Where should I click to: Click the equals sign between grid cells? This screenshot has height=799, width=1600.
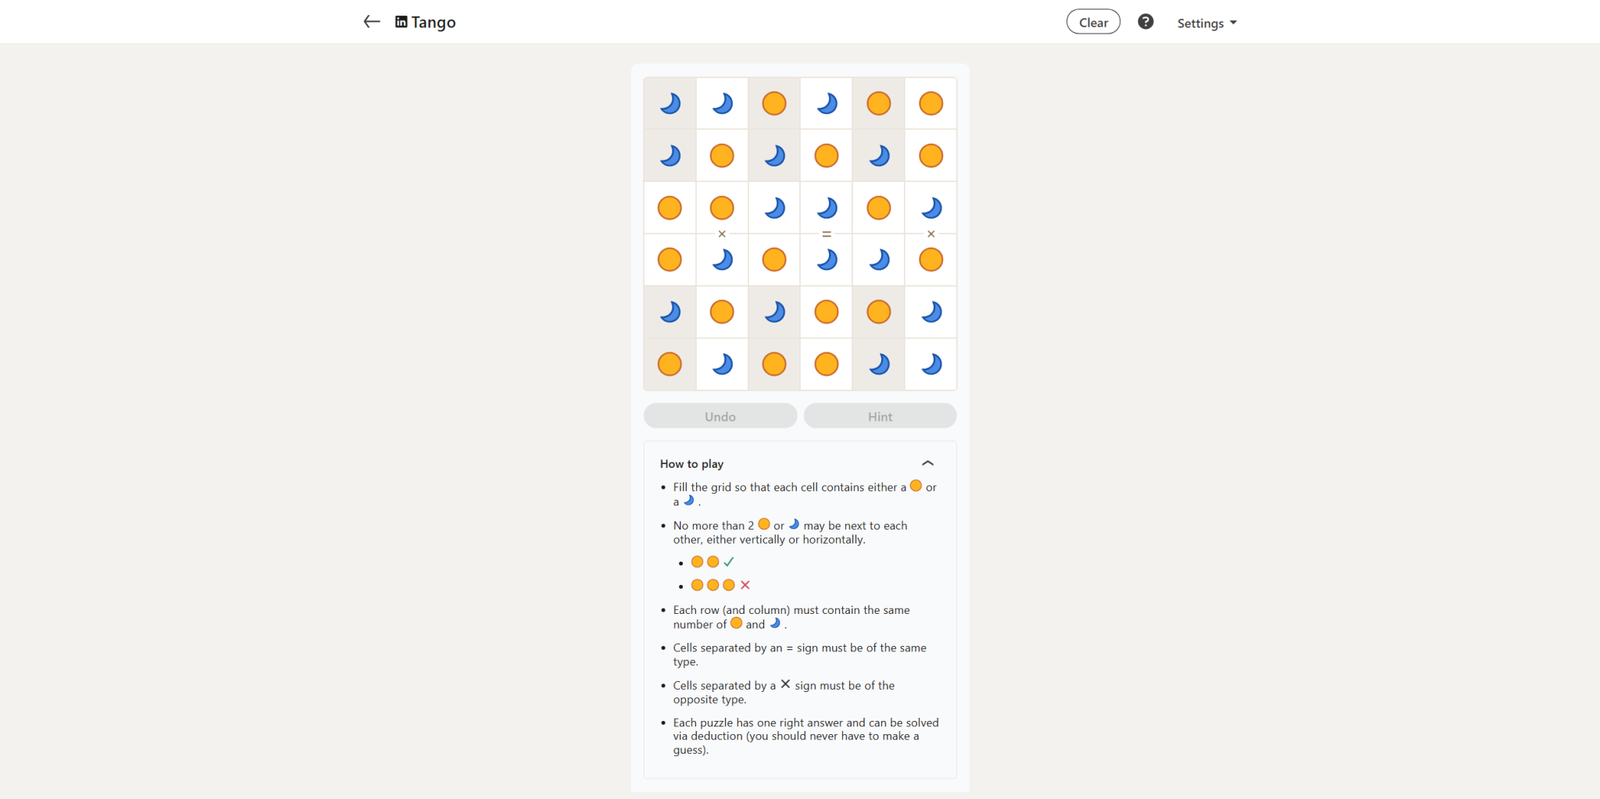pyautogui.click(x=826, y=234)
